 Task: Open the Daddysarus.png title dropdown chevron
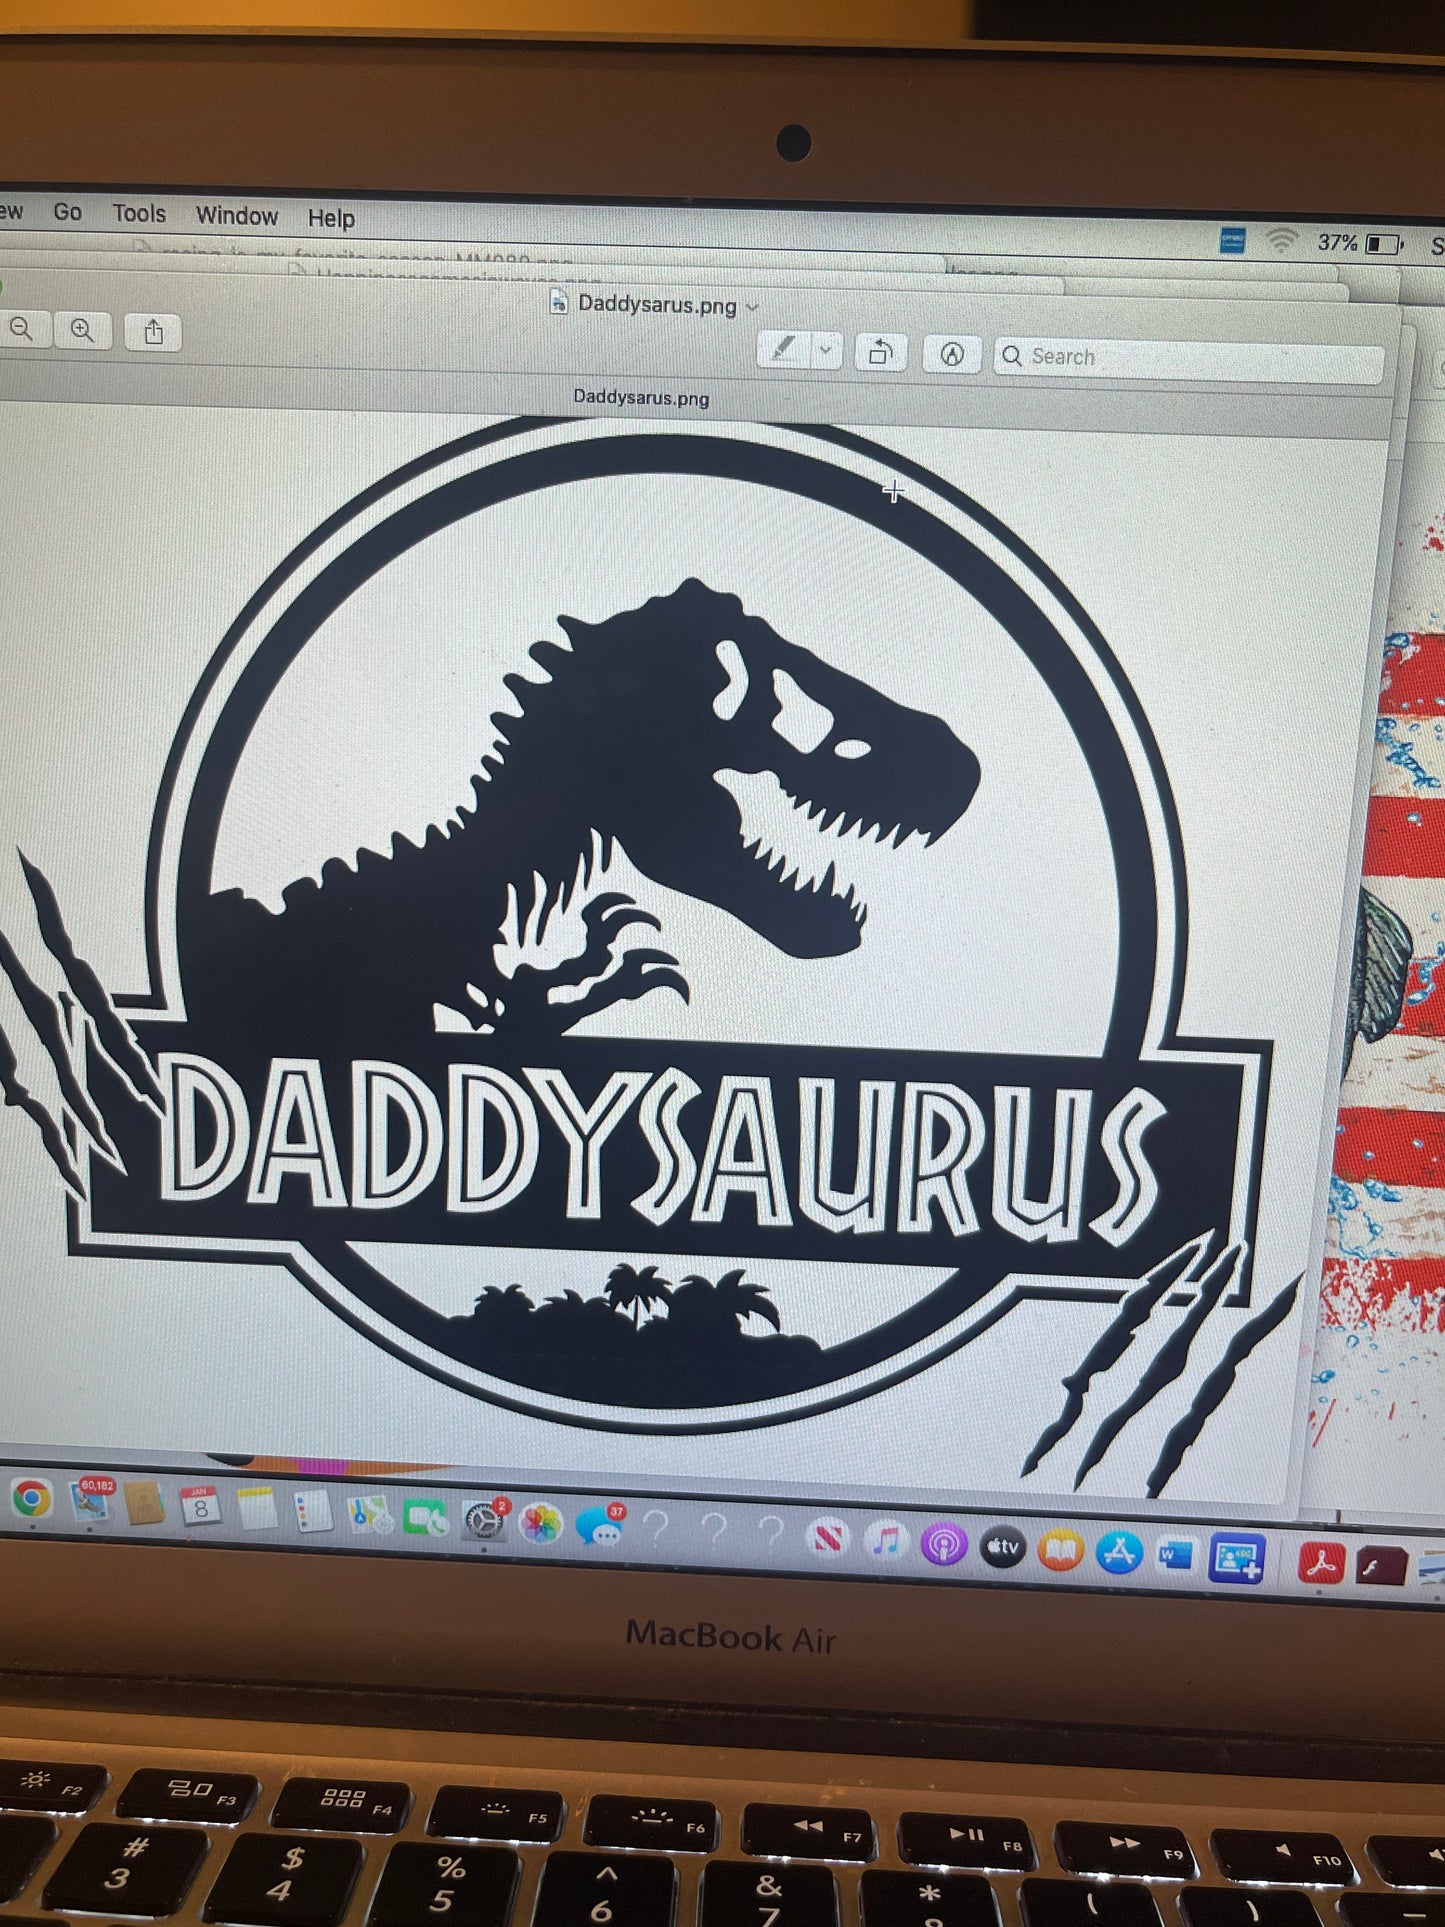pyautogui.click(x=753, y=307)
